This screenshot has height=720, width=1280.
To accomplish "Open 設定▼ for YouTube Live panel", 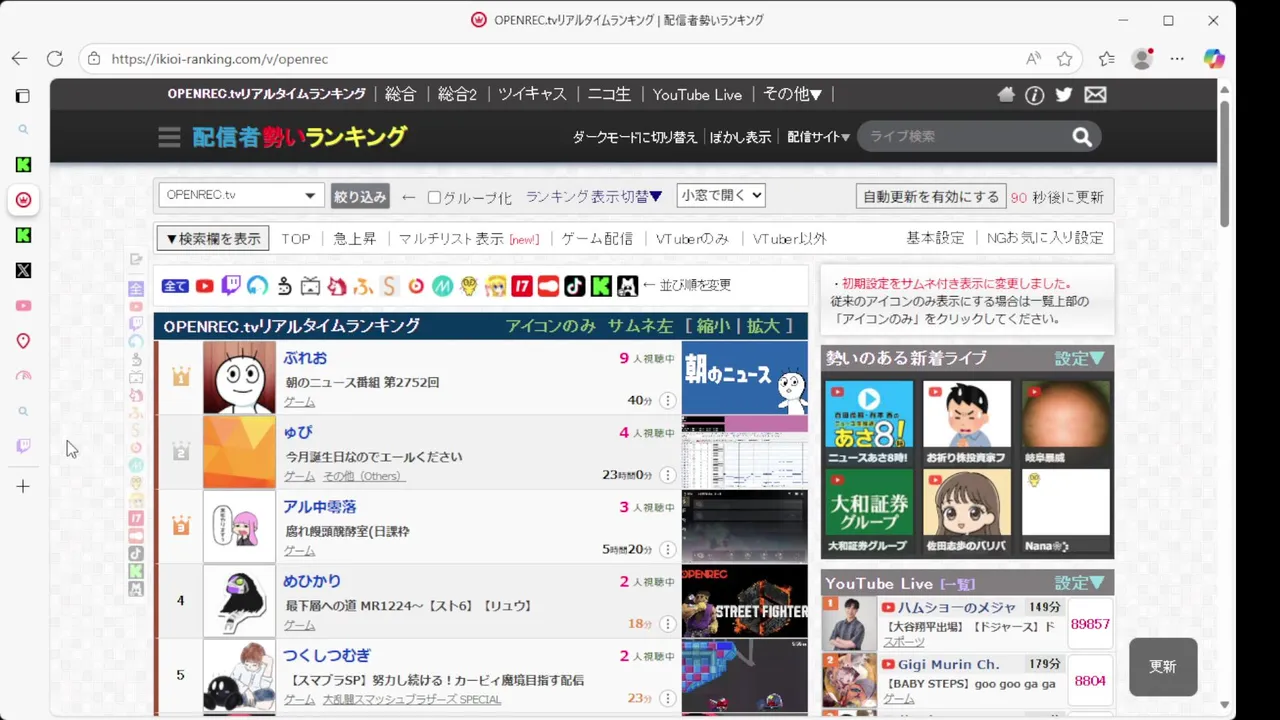I will (x=1080, y=583).
